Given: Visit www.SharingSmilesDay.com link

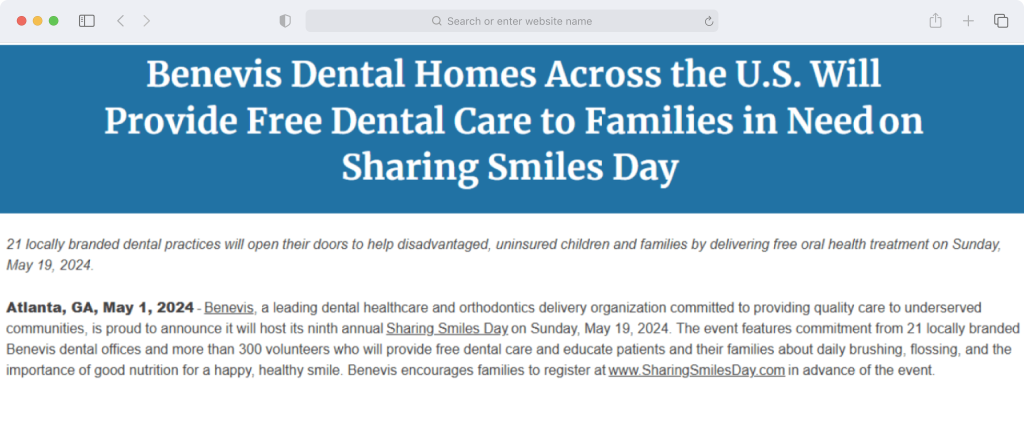Looking at the screenshot, I should point(696,371).
